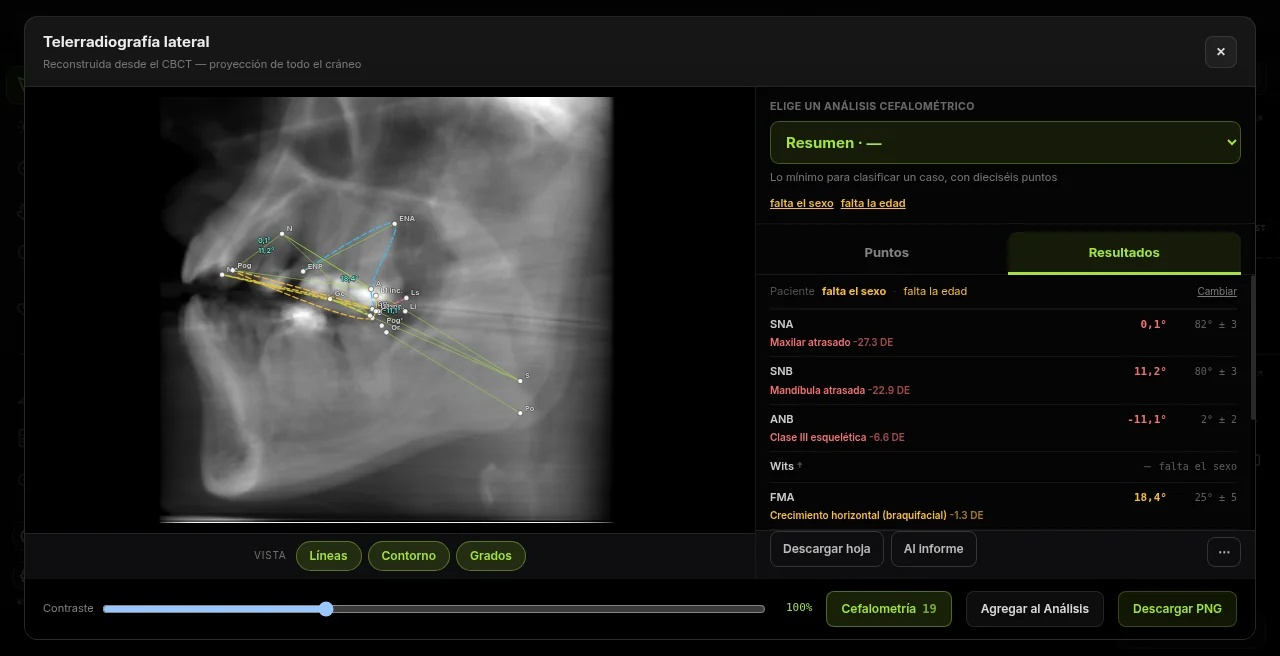Toggle the Líneas view chip
1280x656 pixels.
click(x=329, y=556)
